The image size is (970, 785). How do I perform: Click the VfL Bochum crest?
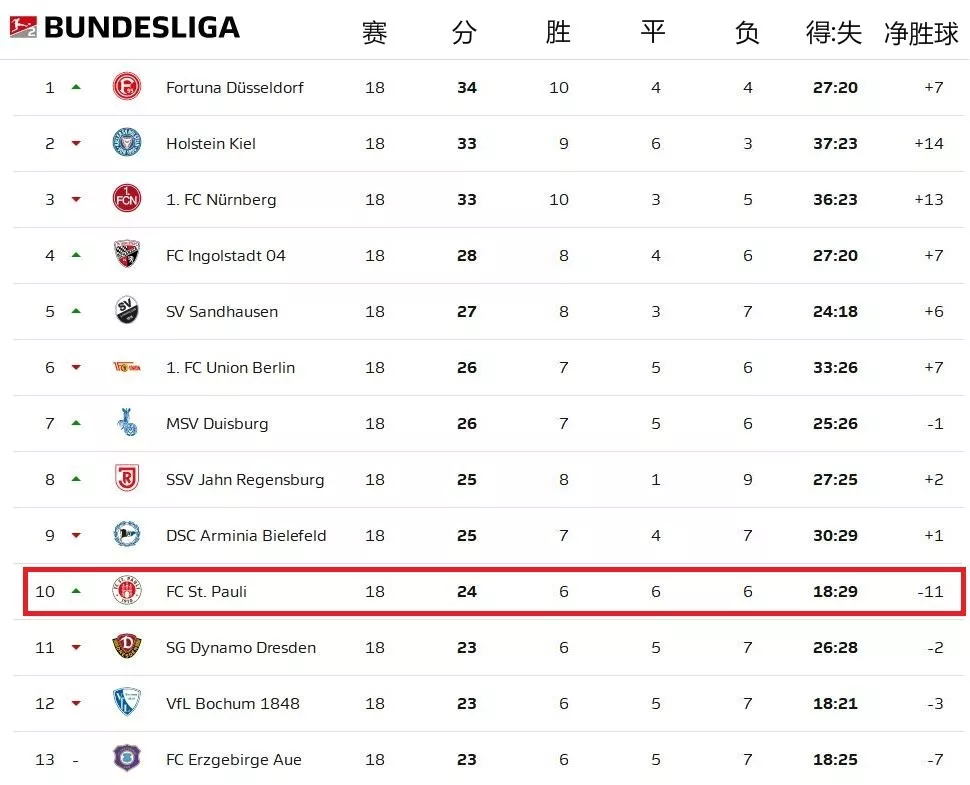point(127,703)
